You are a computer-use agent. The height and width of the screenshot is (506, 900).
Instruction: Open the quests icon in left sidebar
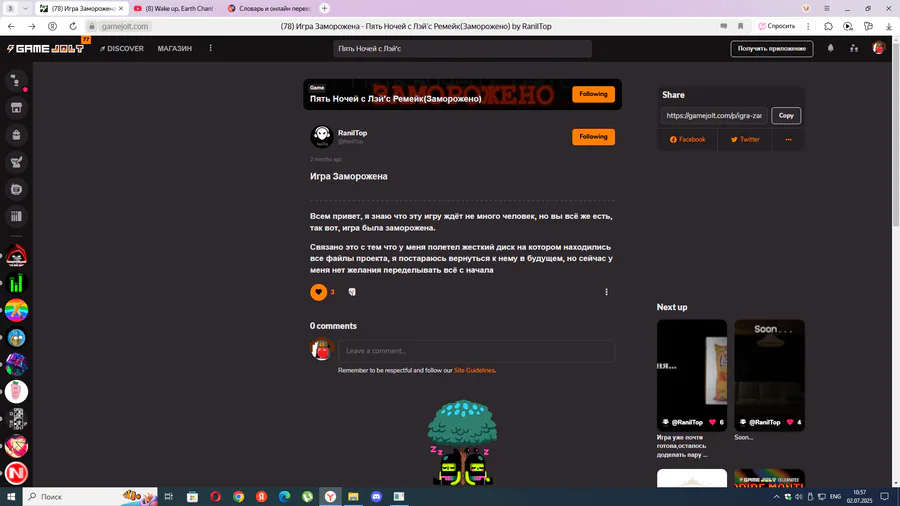click(16, 162)
